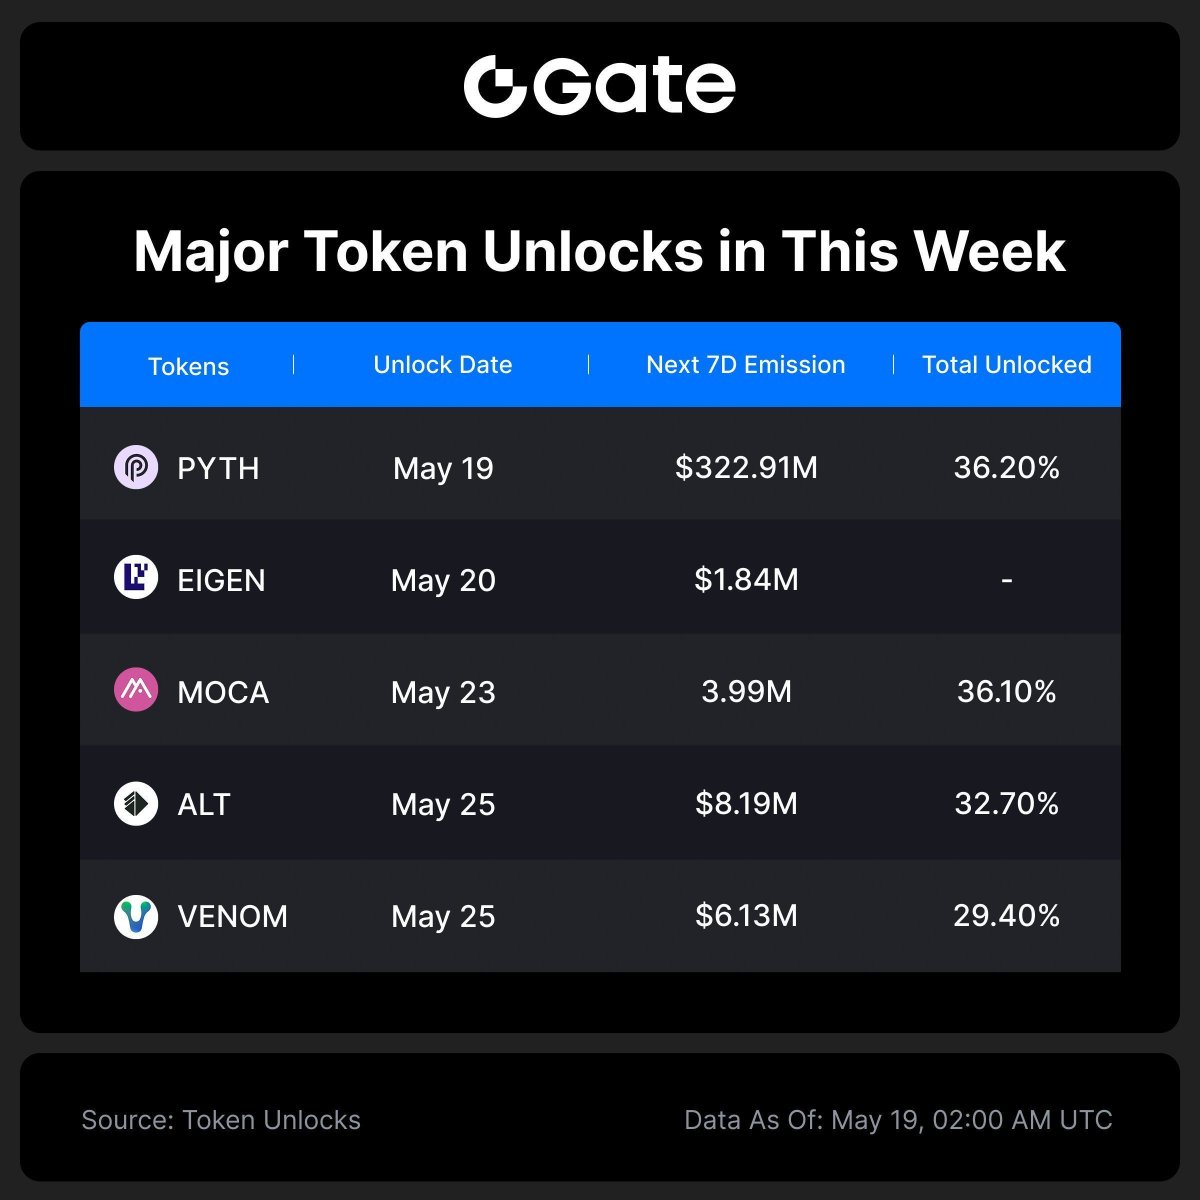Image resolution: width=1200 pixels, height=1200 pixels.
Task: Click the Gate logo icon
Action: click(495, 86)
